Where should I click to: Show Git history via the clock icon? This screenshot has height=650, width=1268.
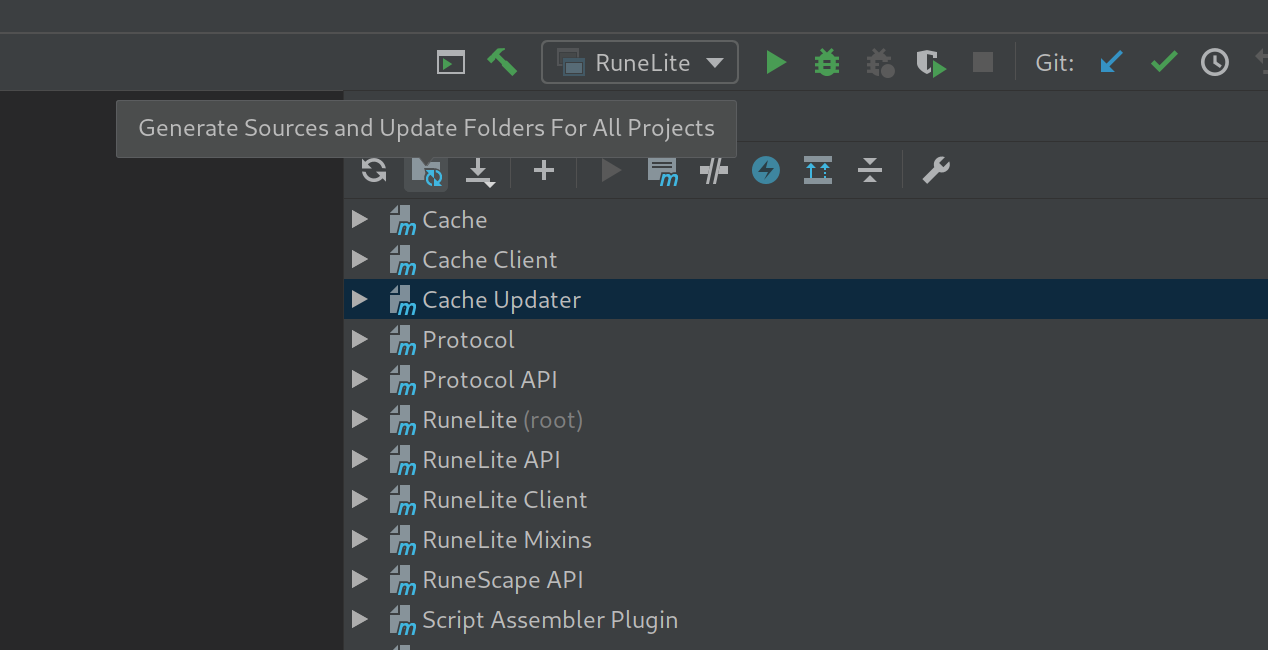pos(1214,61)
